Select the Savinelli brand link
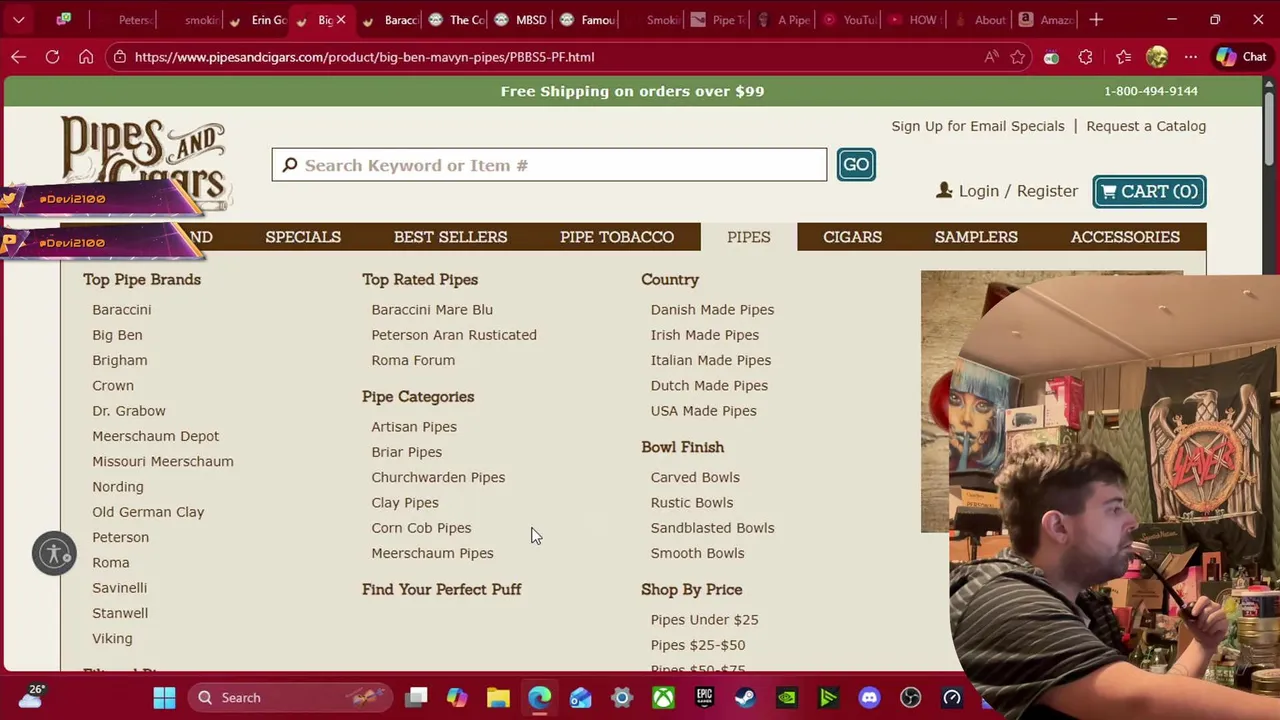This screenshot has height=720, width=1280. 119,588
